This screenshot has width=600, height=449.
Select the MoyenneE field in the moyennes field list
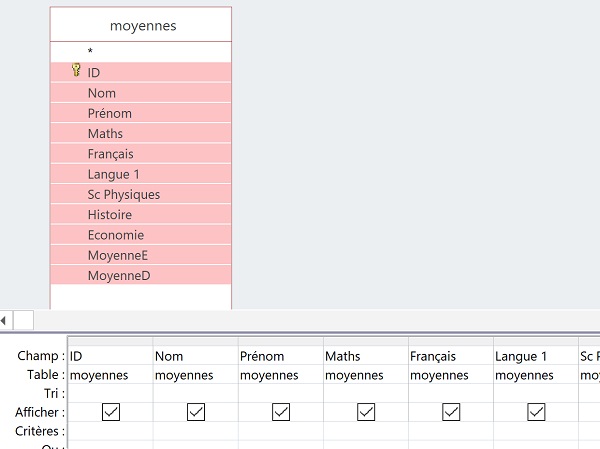[x=141, y=255]
